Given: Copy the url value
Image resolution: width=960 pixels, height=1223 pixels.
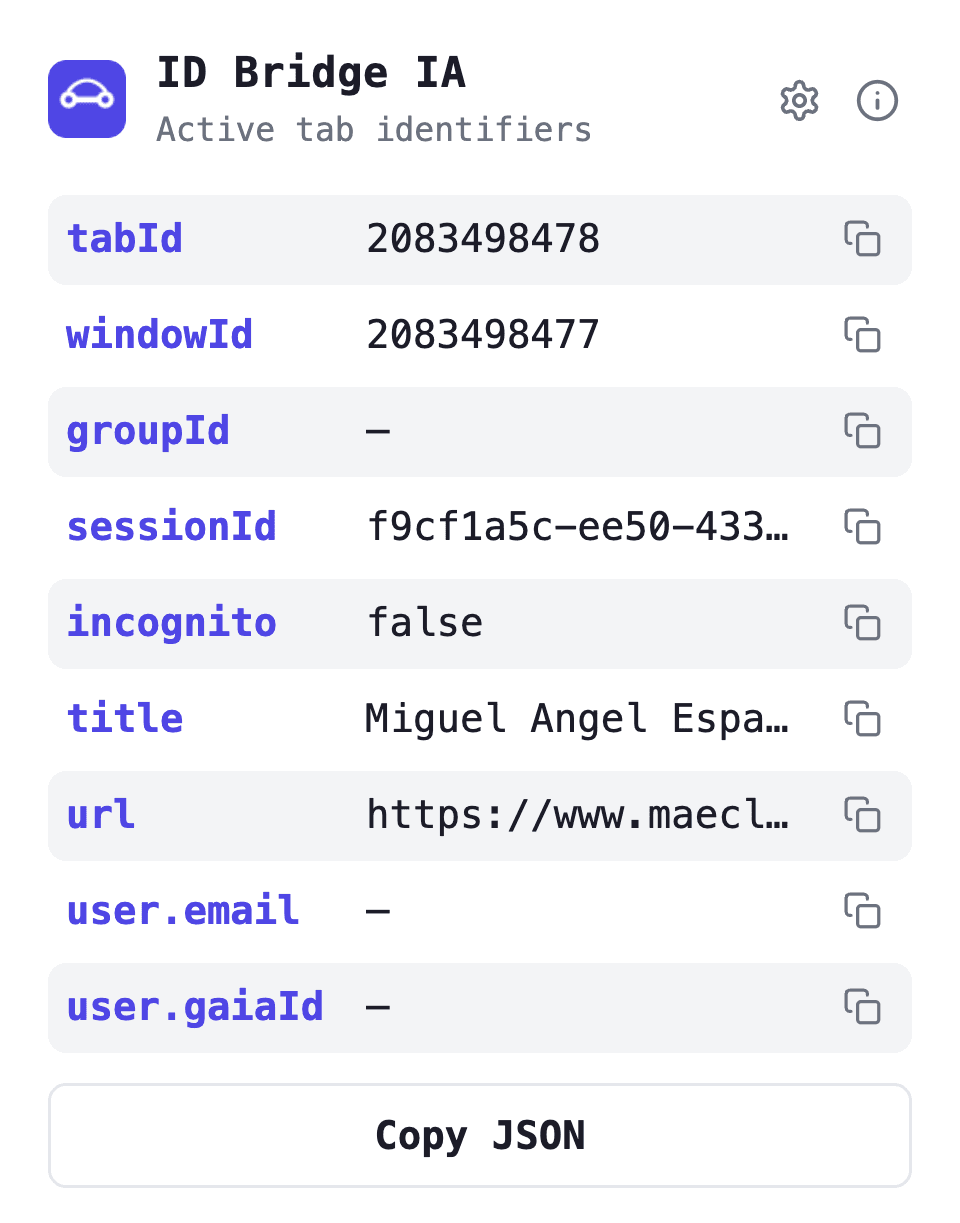Looking at the screenshot, I should (862, 815).
